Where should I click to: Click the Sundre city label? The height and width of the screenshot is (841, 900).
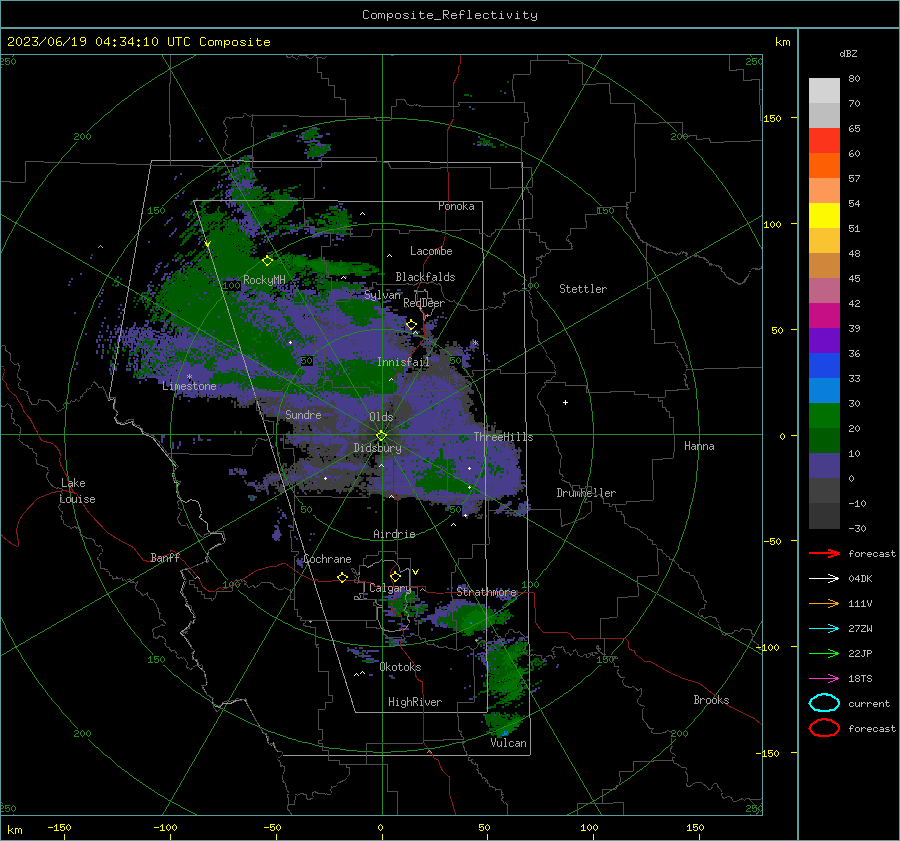point(303,414)
